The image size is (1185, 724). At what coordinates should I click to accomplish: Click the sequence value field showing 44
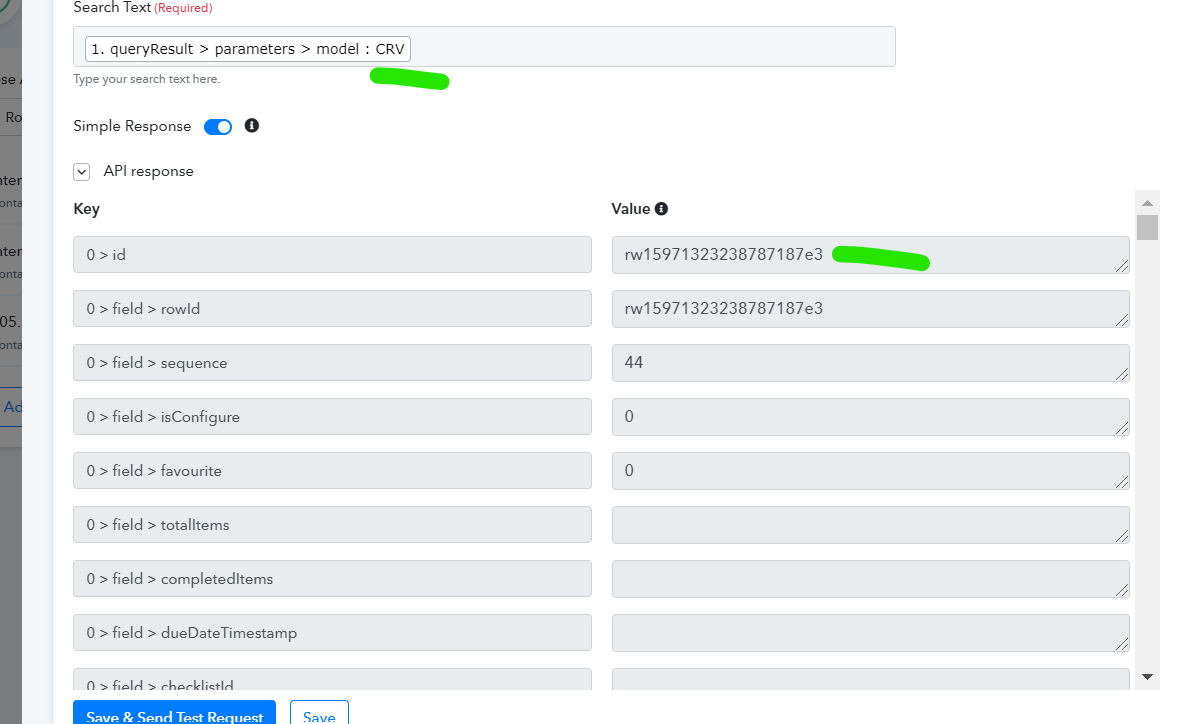pos(870,363)
